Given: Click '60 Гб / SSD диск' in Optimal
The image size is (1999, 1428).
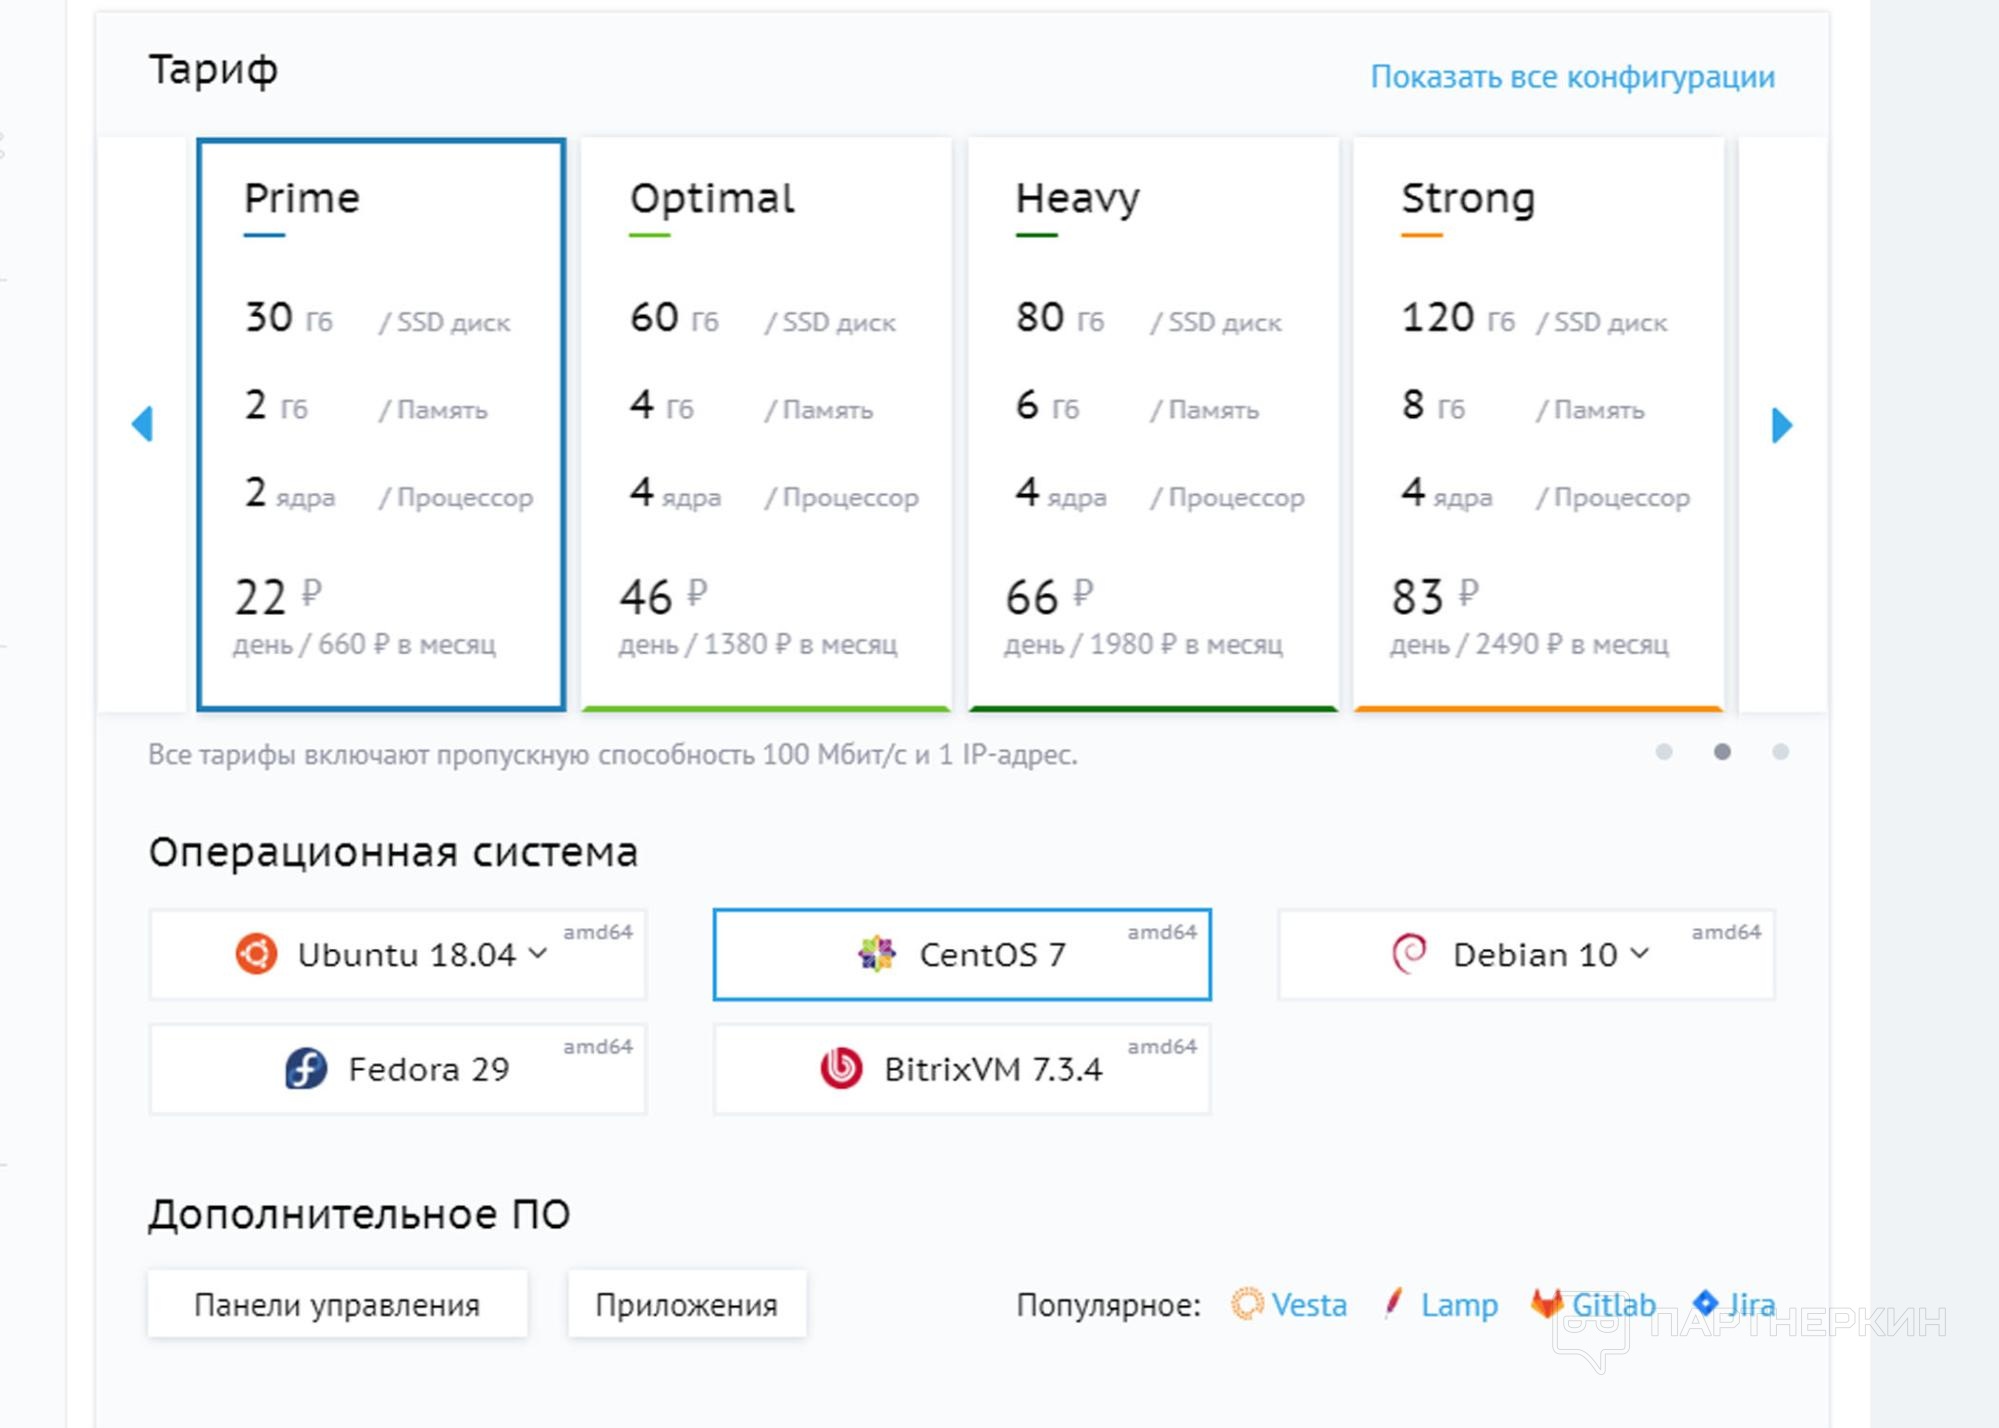Looking at the screenshot, I should click(763, 318).
